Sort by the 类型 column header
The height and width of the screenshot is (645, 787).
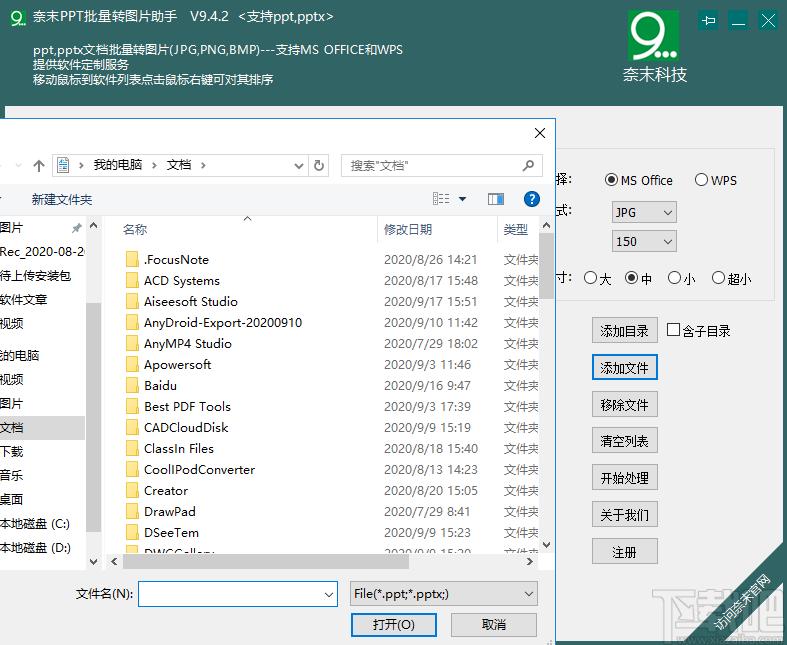[x=515, y=229]
